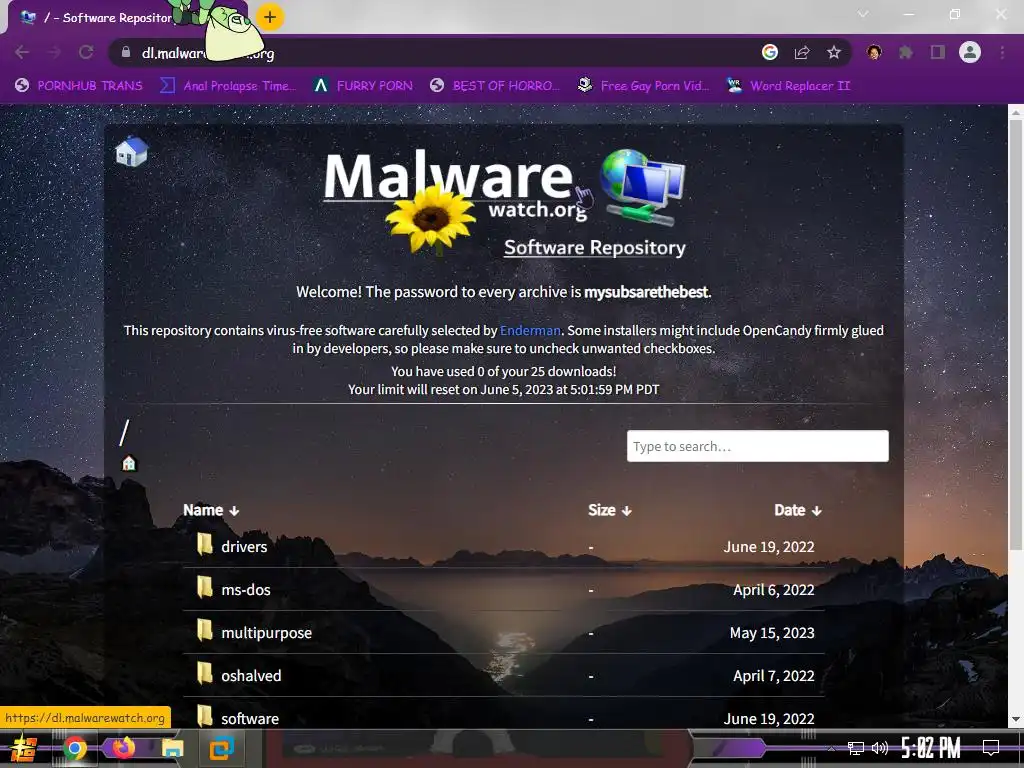Open File Explorer from the taskbar
Image resolution: width=1024 pixels, height=768 pixels.
pyautogui.click(x=172, y=748)
